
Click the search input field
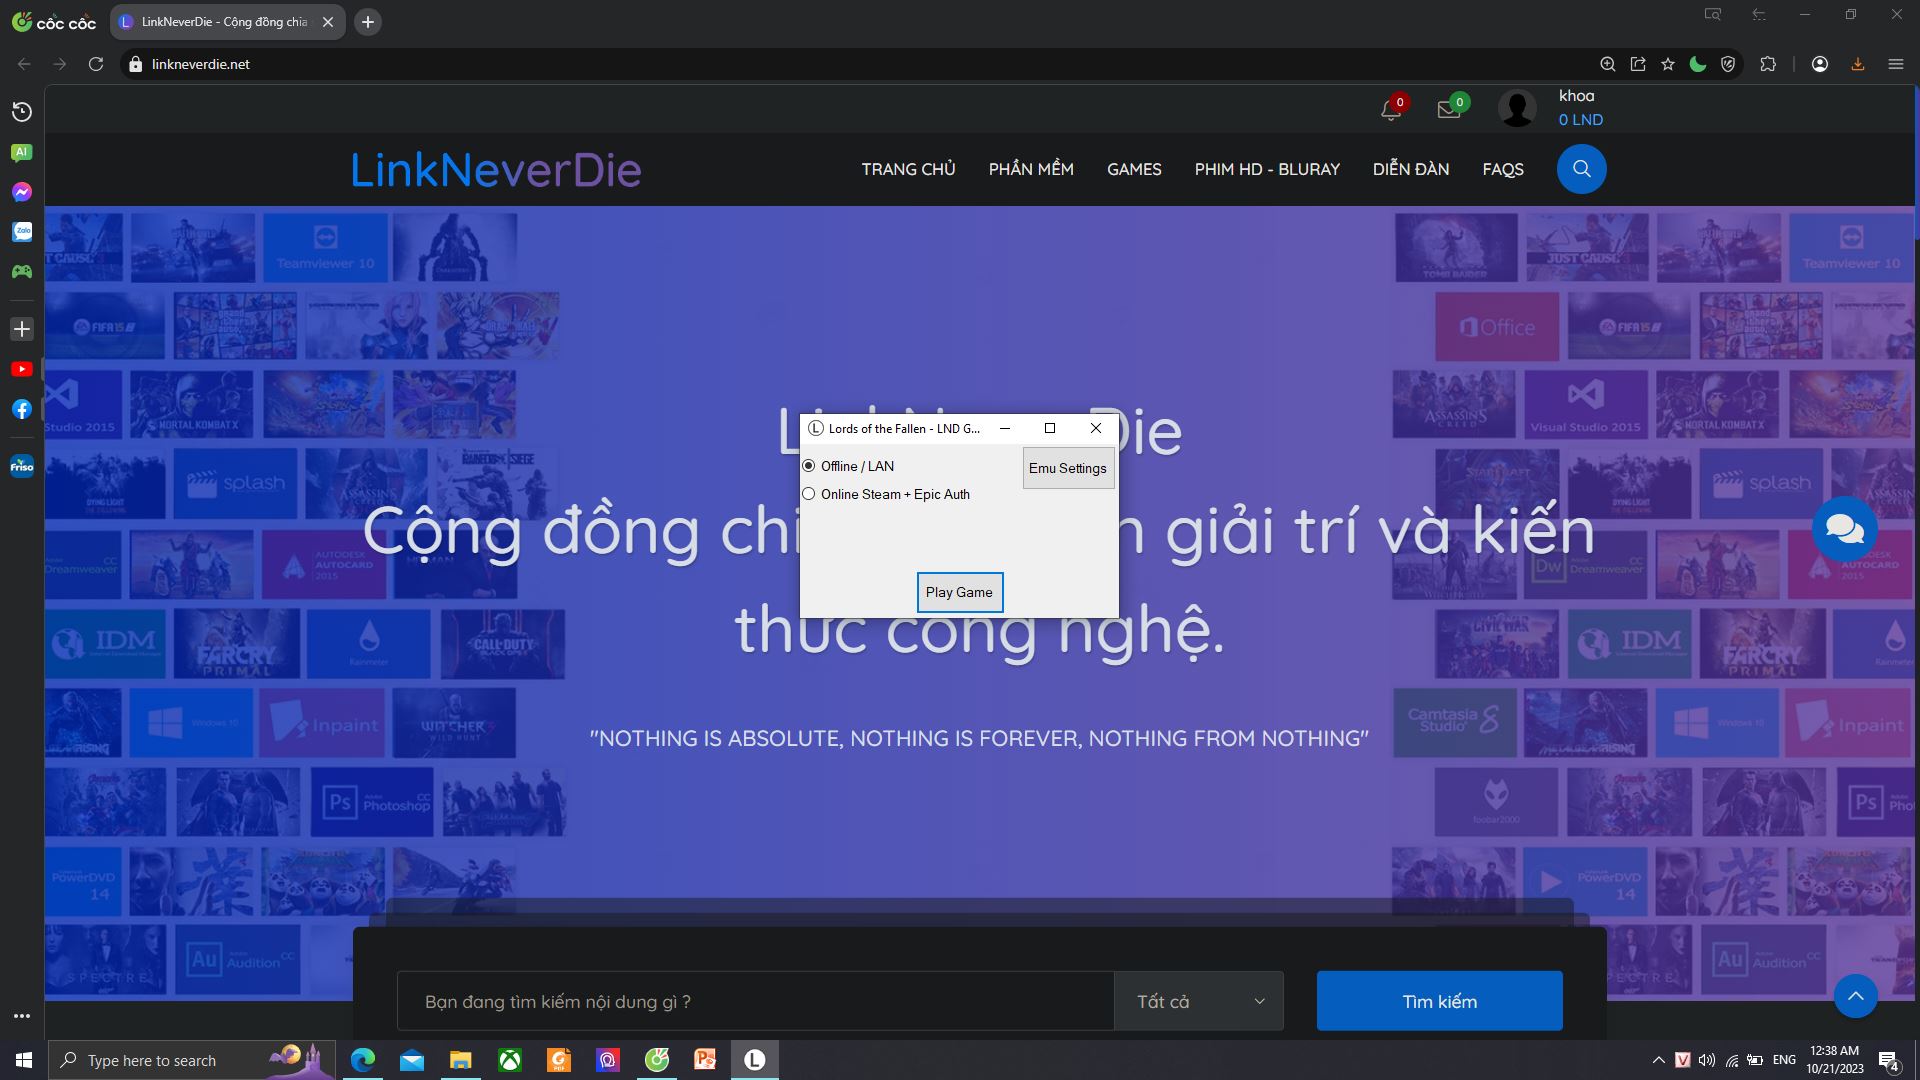click(756, 1001)
